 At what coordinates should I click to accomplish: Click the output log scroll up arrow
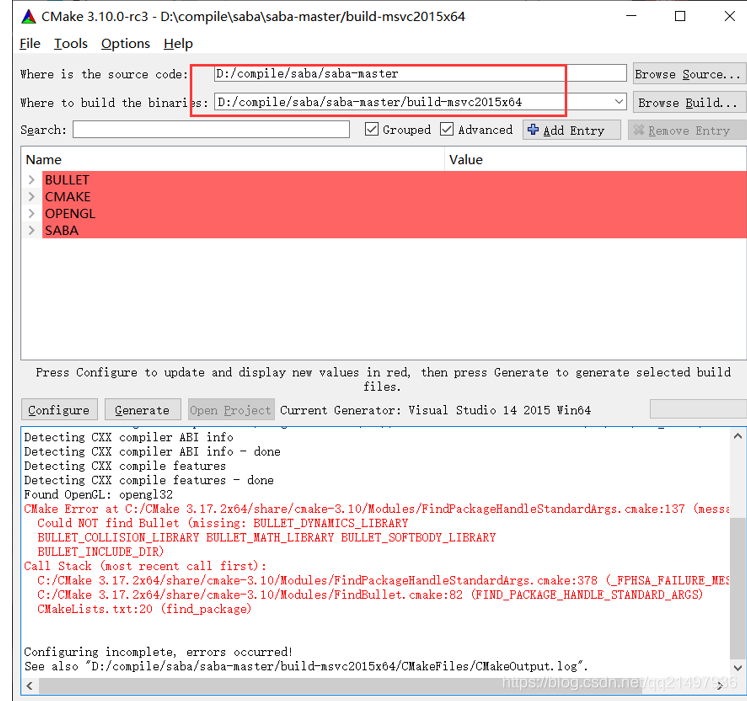click(737, 436)
